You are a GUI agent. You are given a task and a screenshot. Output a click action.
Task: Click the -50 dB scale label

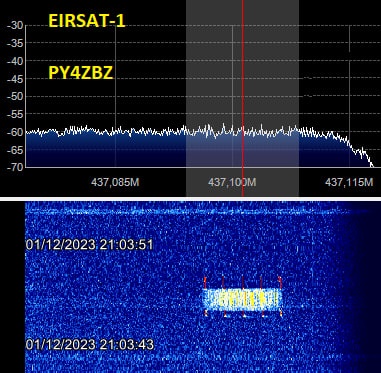click(15, 97)
